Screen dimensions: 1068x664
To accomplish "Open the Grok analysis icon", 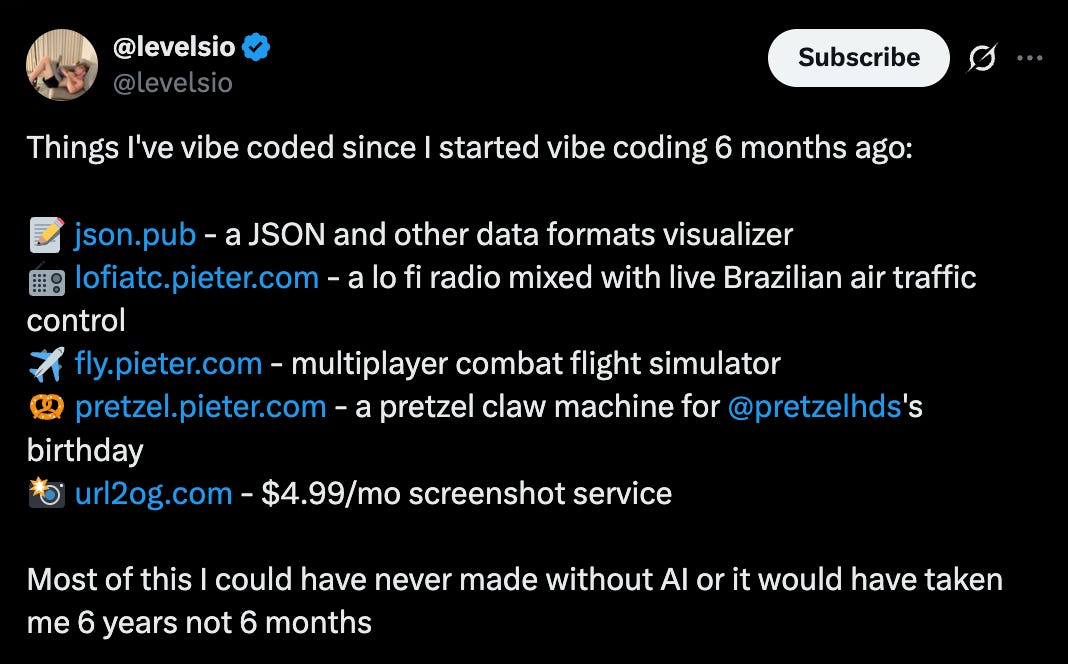I will [982, 58].
